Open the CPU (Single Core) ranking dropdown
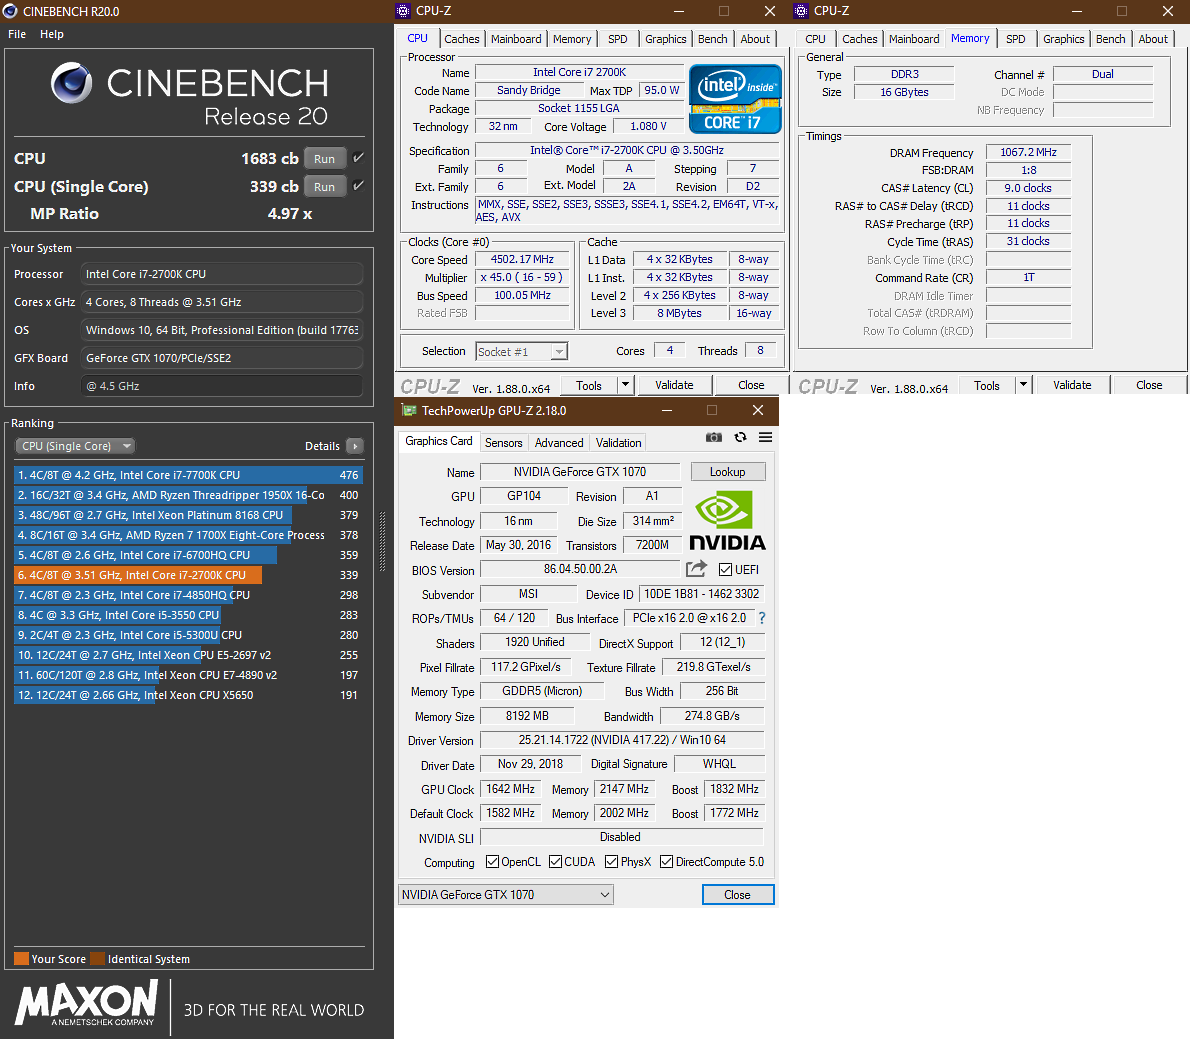Viewport: 1190px width, 1039px height. pos(74,446)
